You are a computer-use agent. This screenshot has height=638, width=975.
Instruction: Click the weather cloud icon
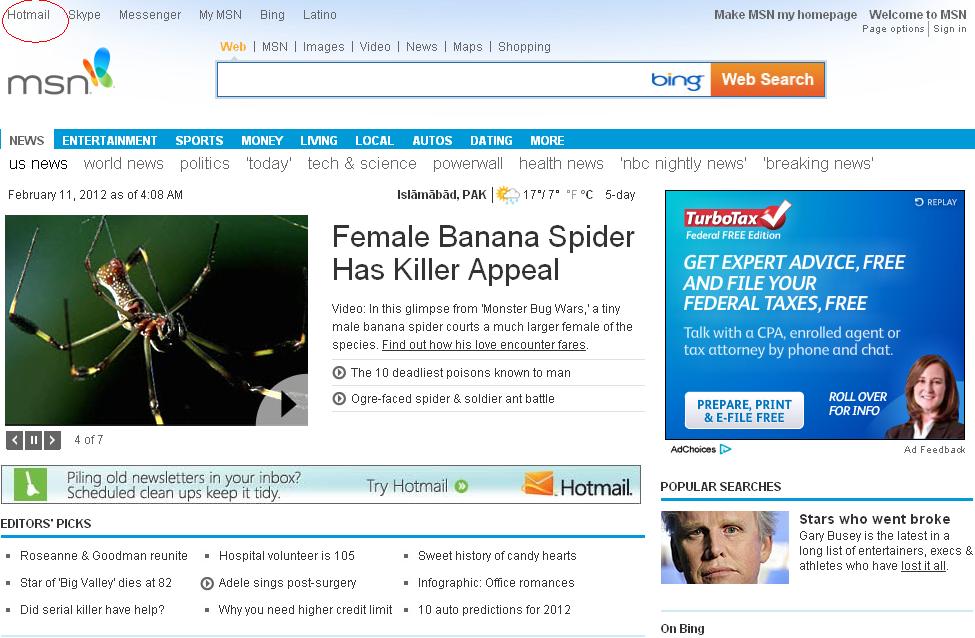[508, 195]
